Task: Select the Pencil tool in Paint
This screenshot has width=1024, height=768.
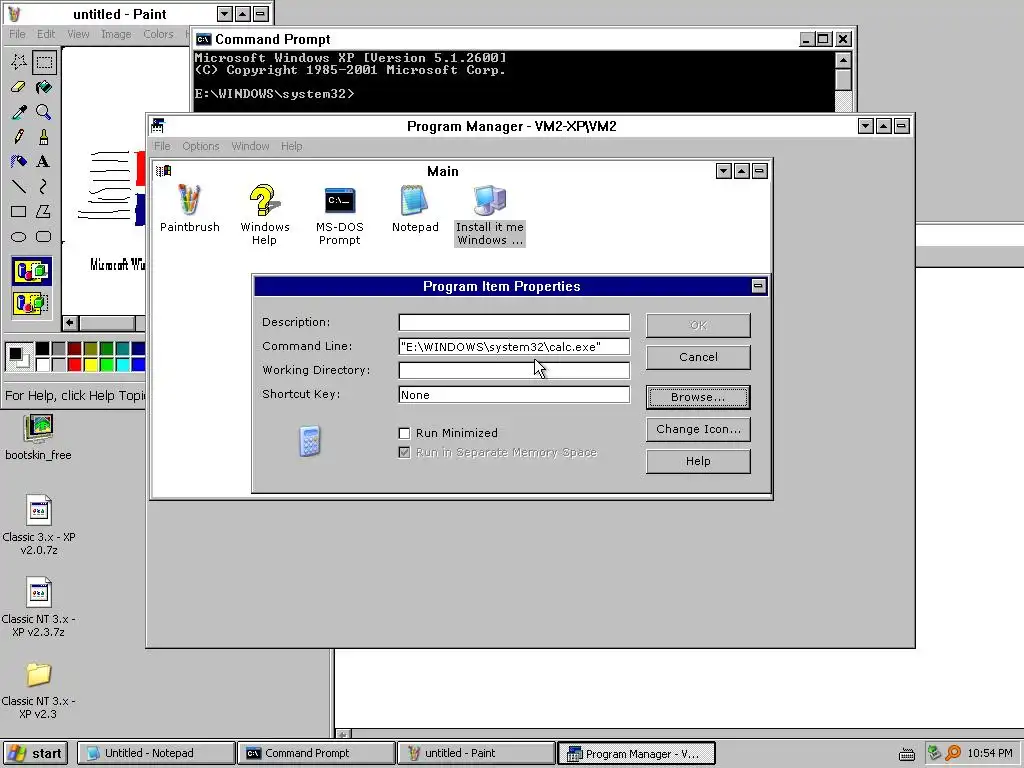Action: coord(19,136)
